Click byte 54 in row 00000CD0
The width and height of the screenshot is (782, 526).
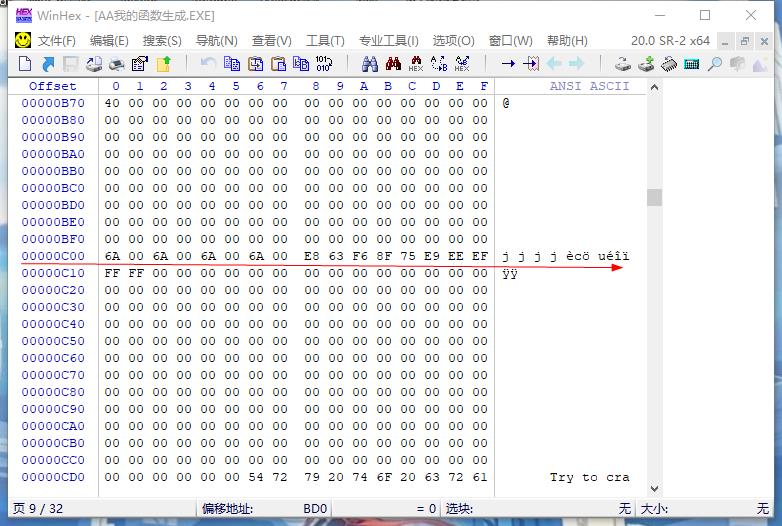256,477
